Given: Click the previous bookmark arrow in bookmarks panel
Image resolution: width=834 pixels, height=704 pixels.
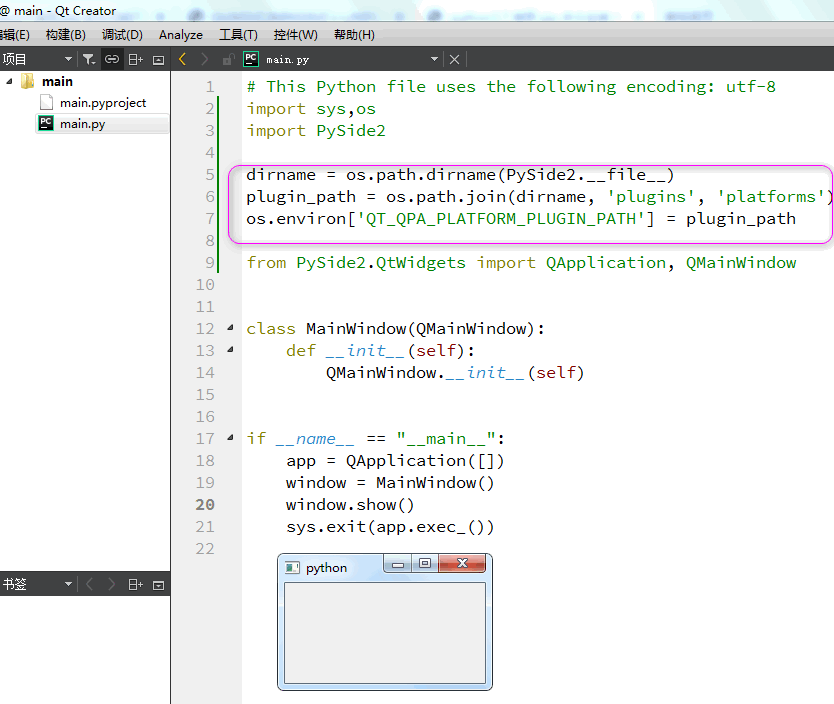Looking at the screenshot, I should 89,585.
